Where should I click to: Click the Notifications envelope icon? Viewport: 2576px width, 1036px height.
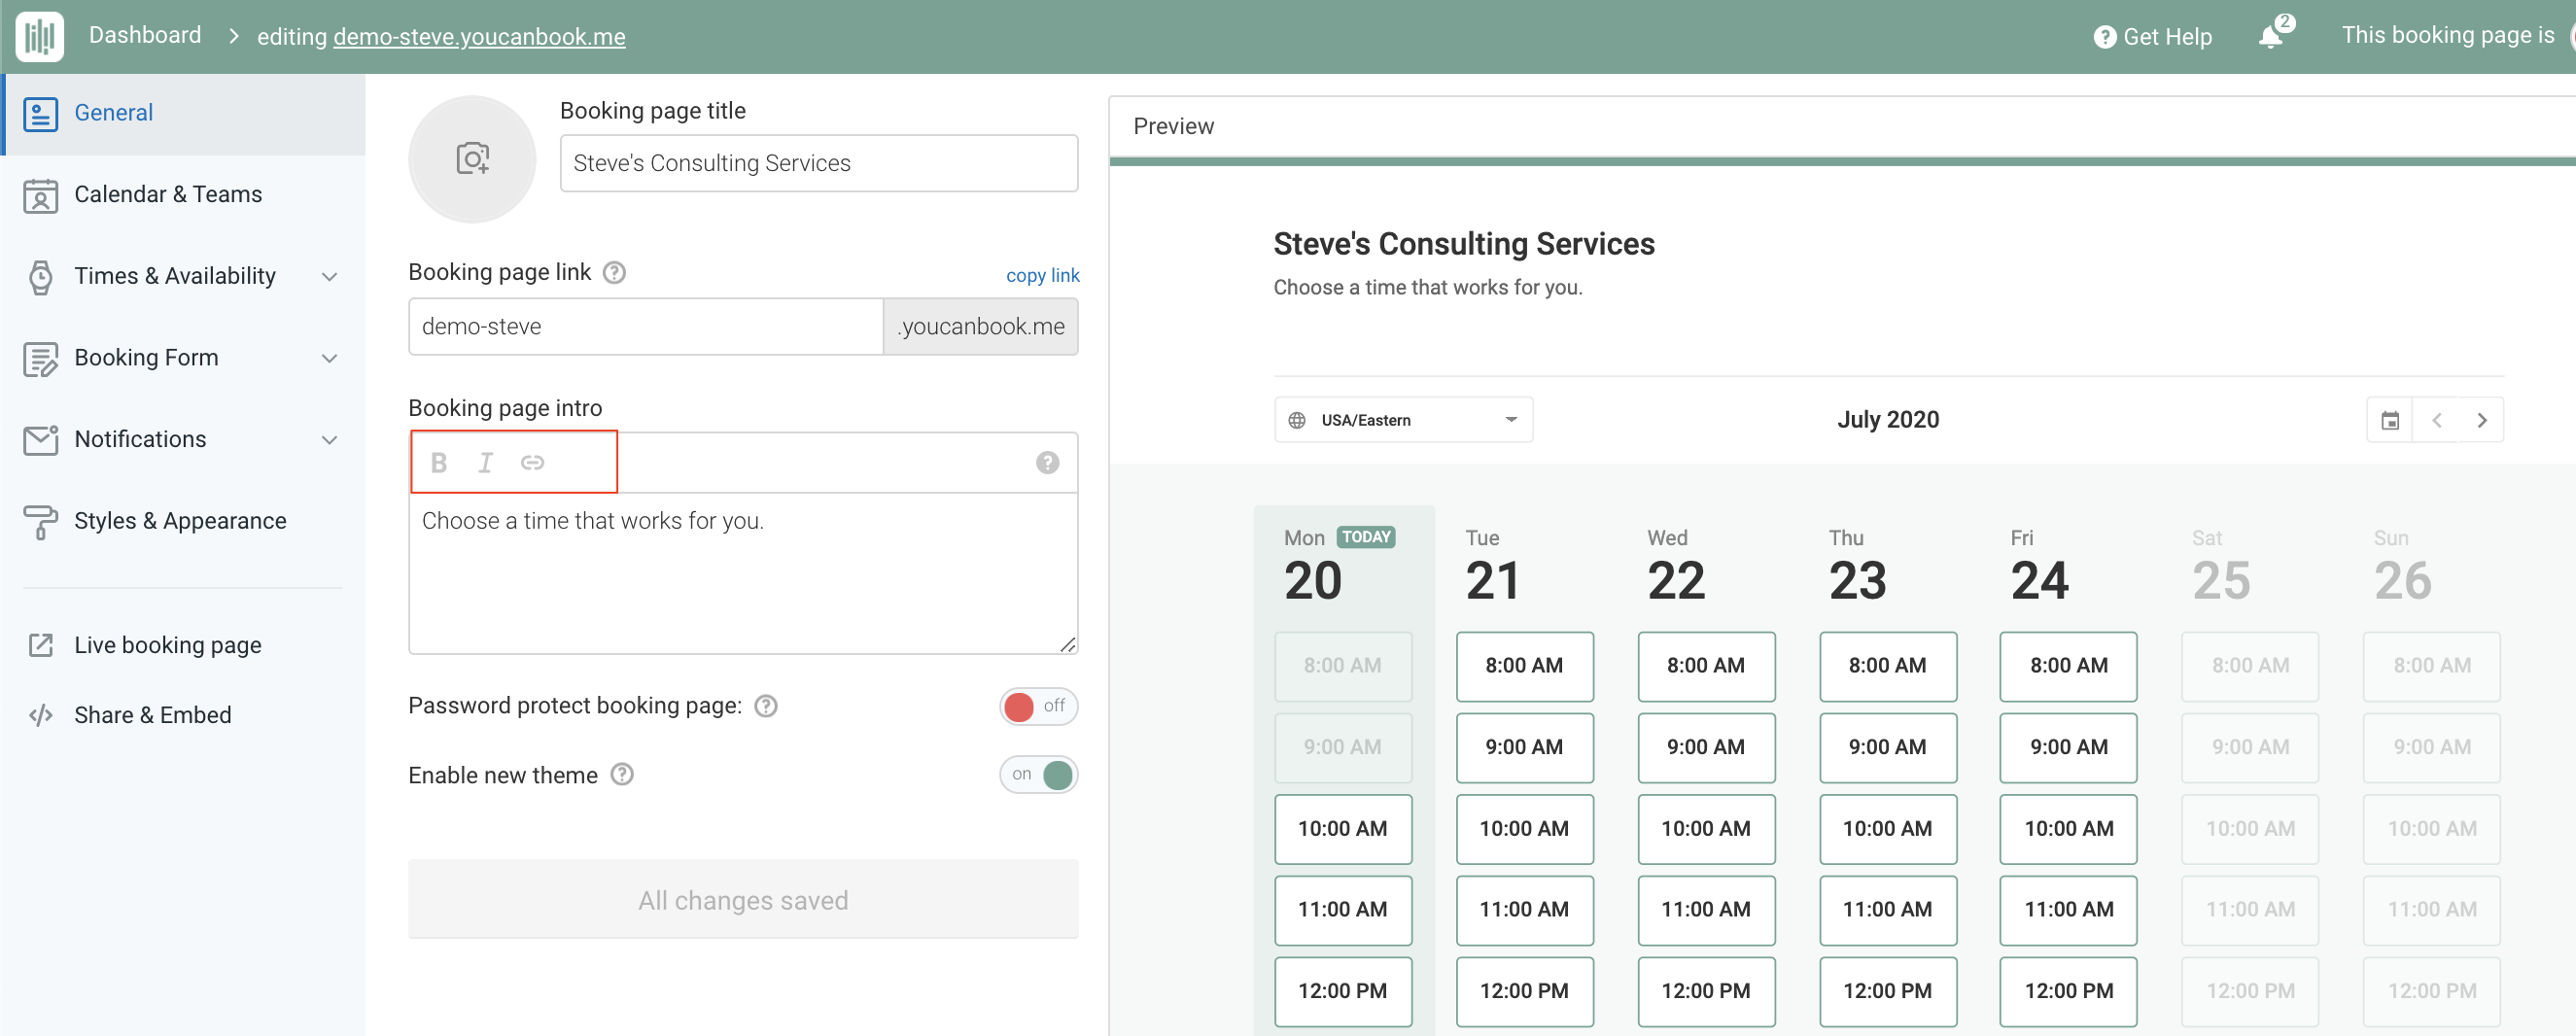[40, 440]
